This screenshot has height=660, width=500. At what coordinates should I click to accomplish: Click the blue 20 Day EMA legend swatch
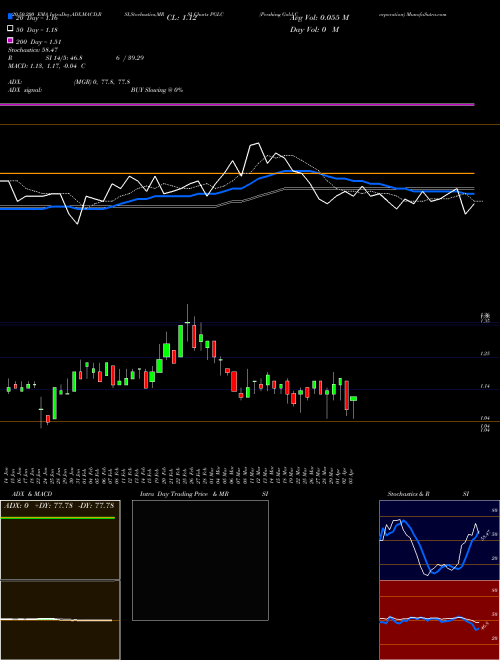[10, 17]
